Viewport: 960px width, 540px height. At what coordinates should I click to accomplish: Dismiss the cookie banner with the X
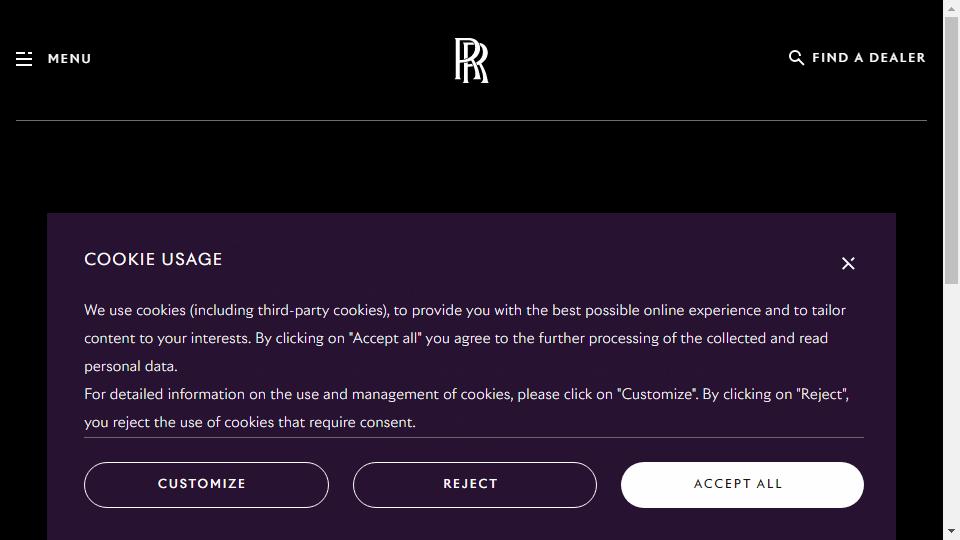(848, 263)
